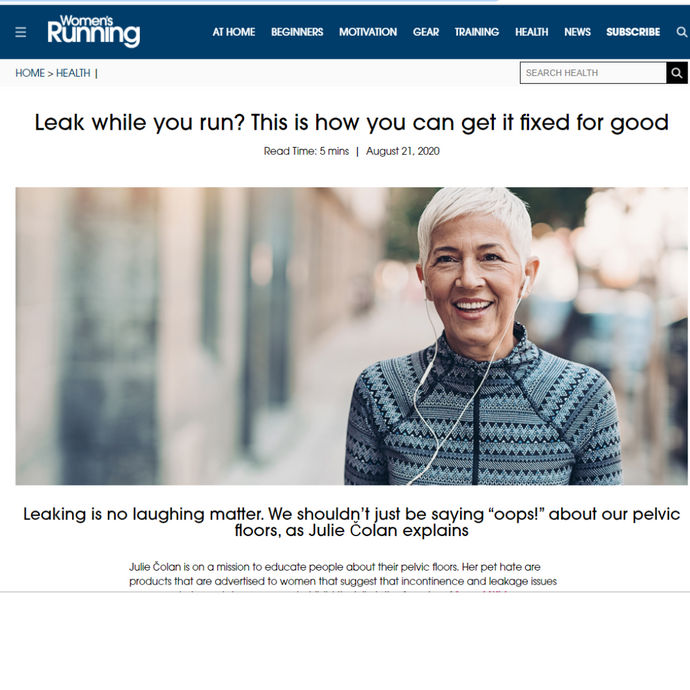Visit the Training section

(477, 32)
